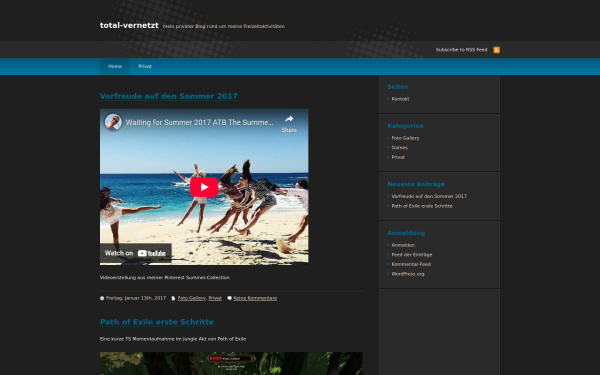The image size is (600, 375).
Task: Click the orange RSS feed icon
Action: point(496,50)
